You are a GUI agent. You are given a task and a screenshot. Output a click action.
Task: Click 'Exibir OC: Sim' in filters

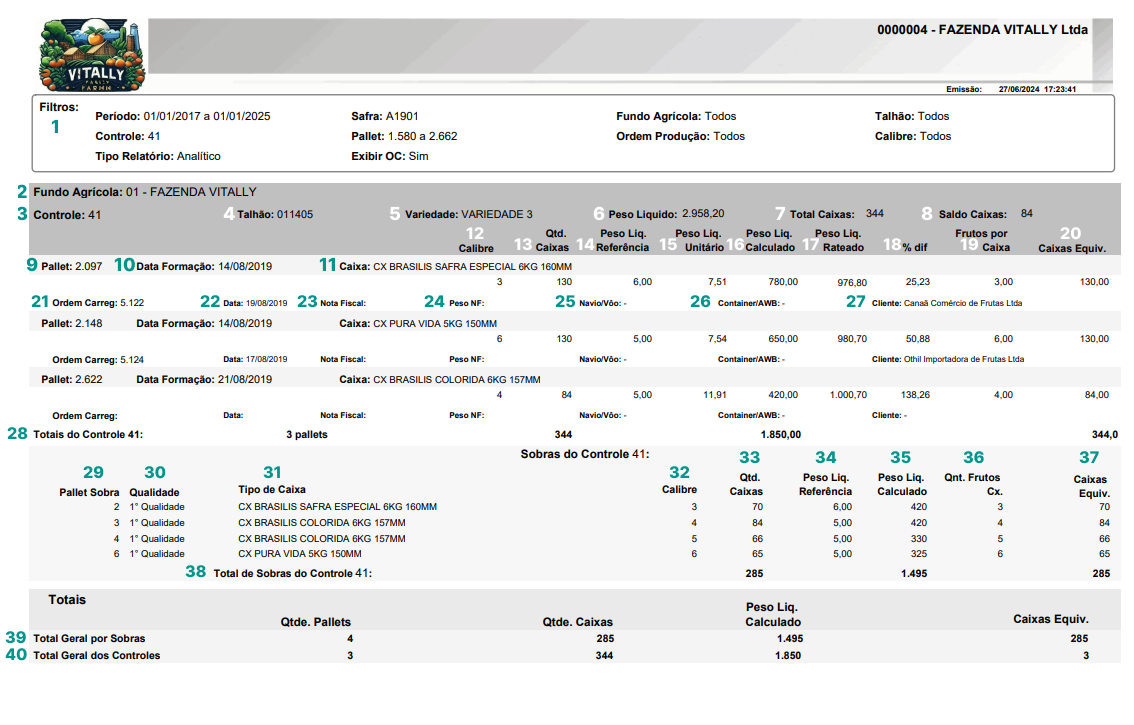point(390,156)
